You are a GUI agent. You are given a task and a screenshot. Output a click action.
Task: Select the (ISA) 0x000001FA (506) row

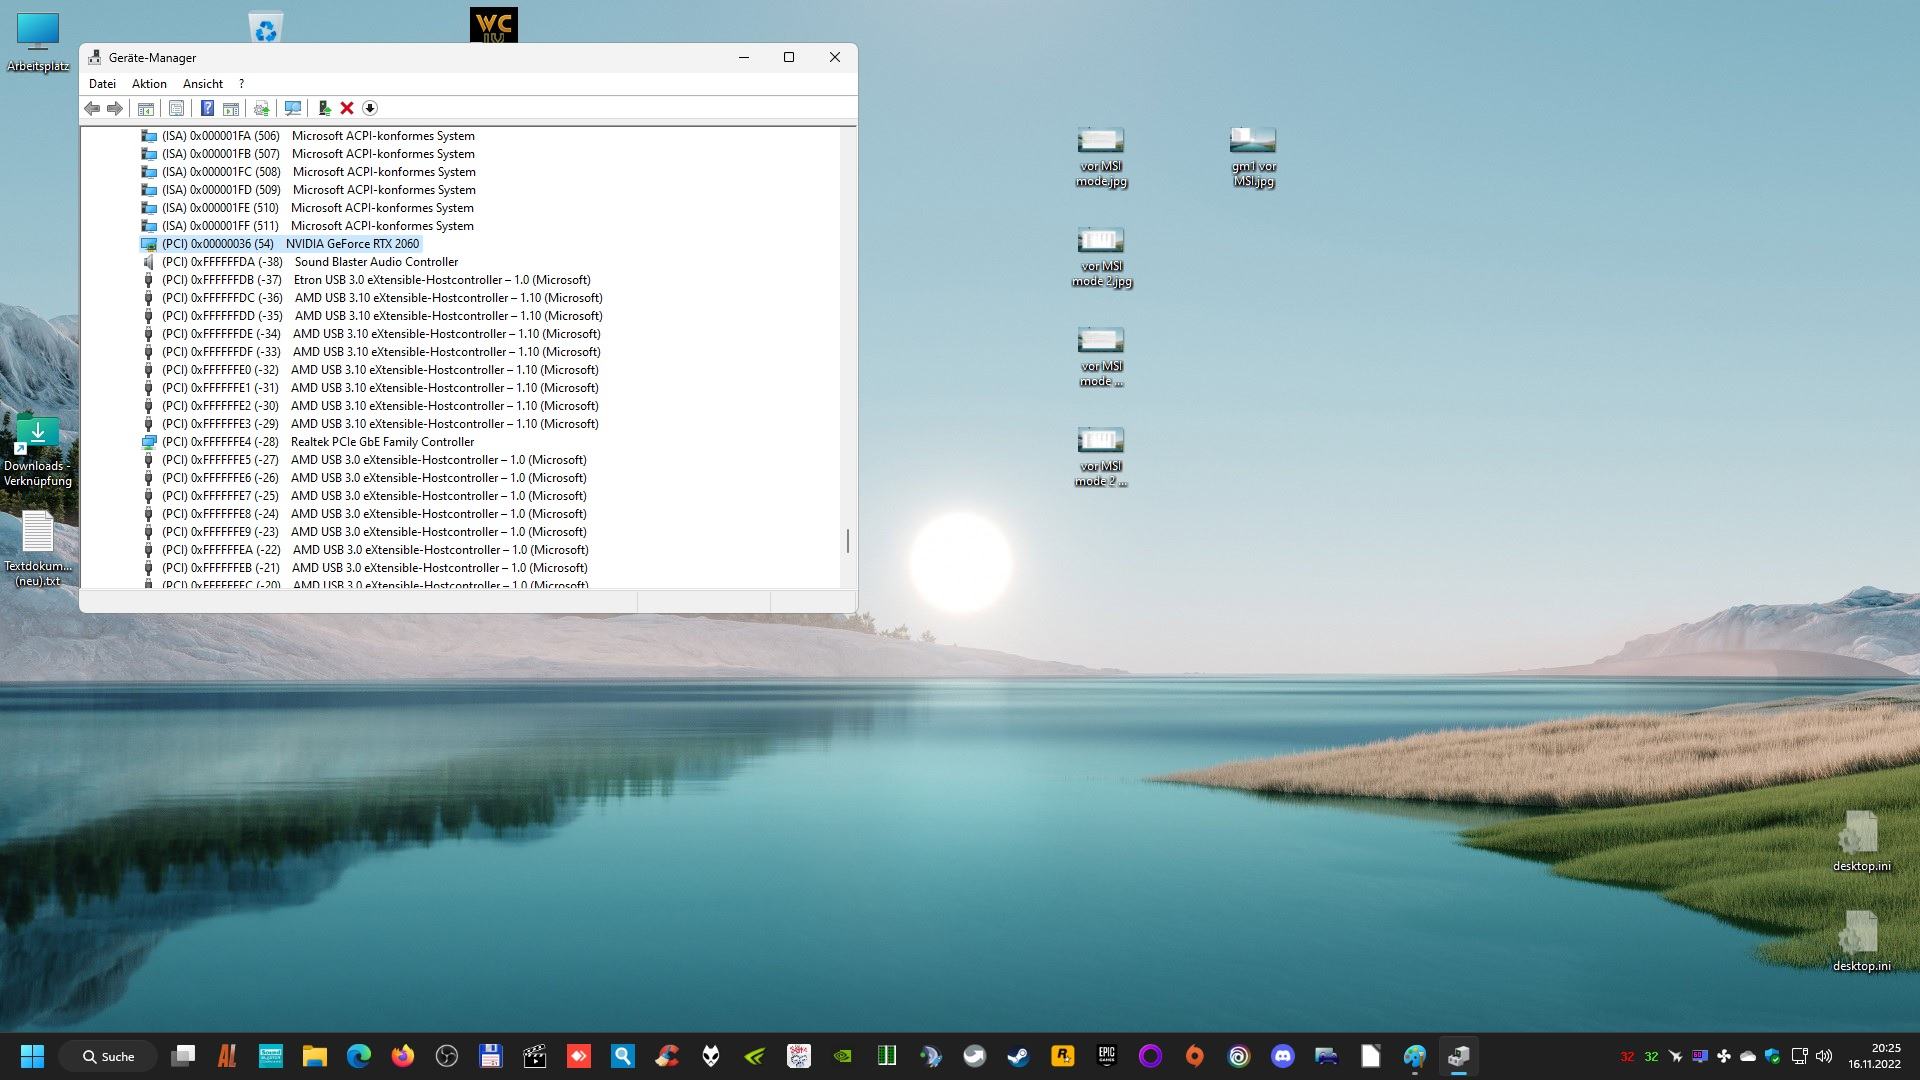308,136
